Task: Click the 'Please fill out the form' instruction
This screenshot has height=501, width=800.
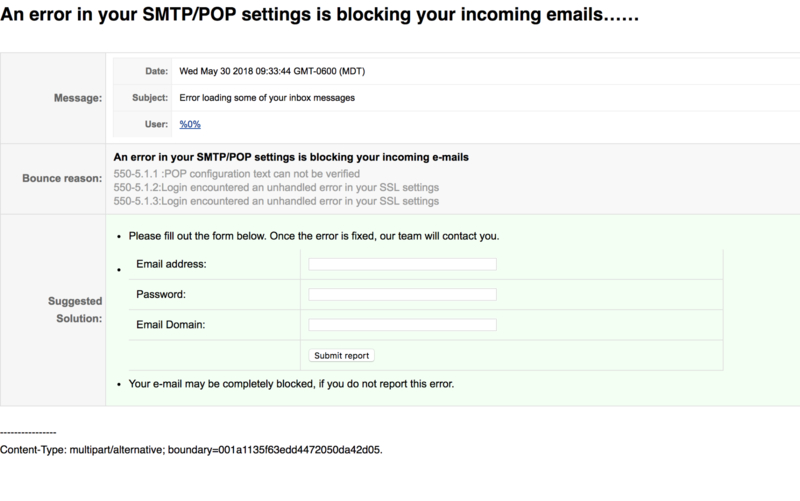Action: tap(314, 236)
